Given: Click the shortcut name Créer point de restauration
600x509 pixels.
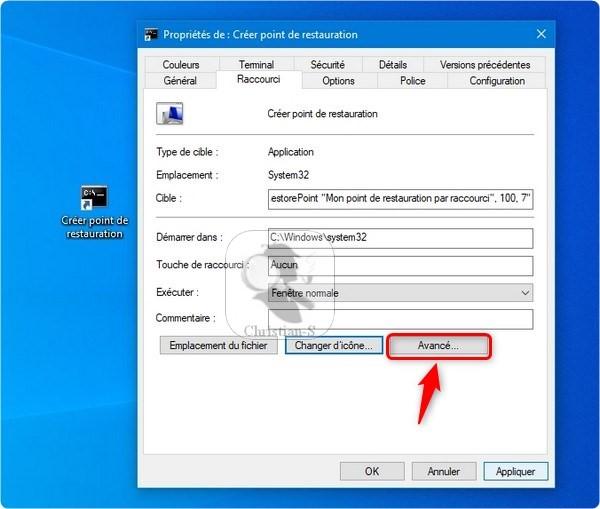Looking at the screenshot, I should (322, 114).
